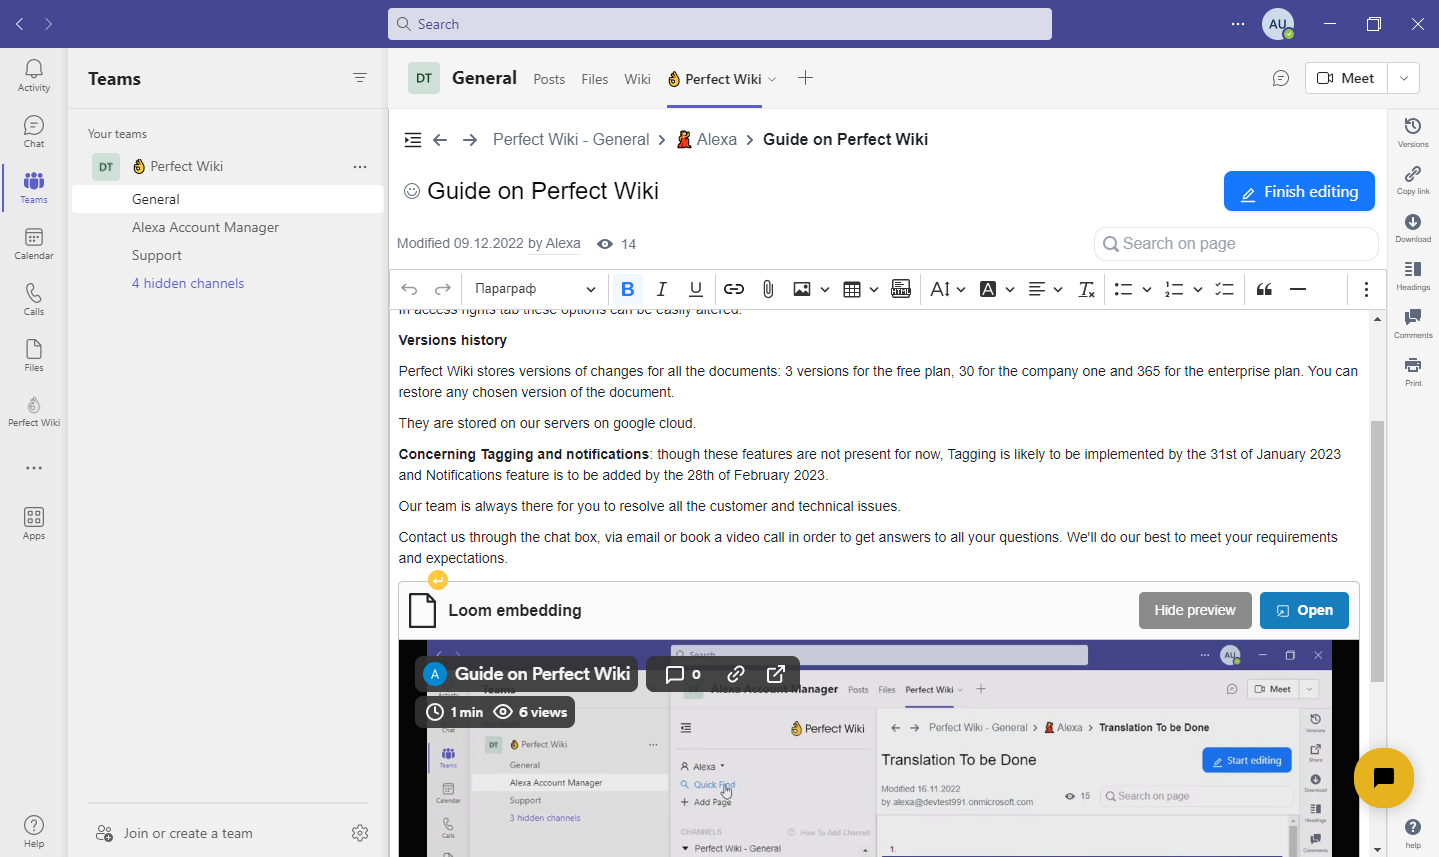Open the Wiki tab

[x=637, y=79]
